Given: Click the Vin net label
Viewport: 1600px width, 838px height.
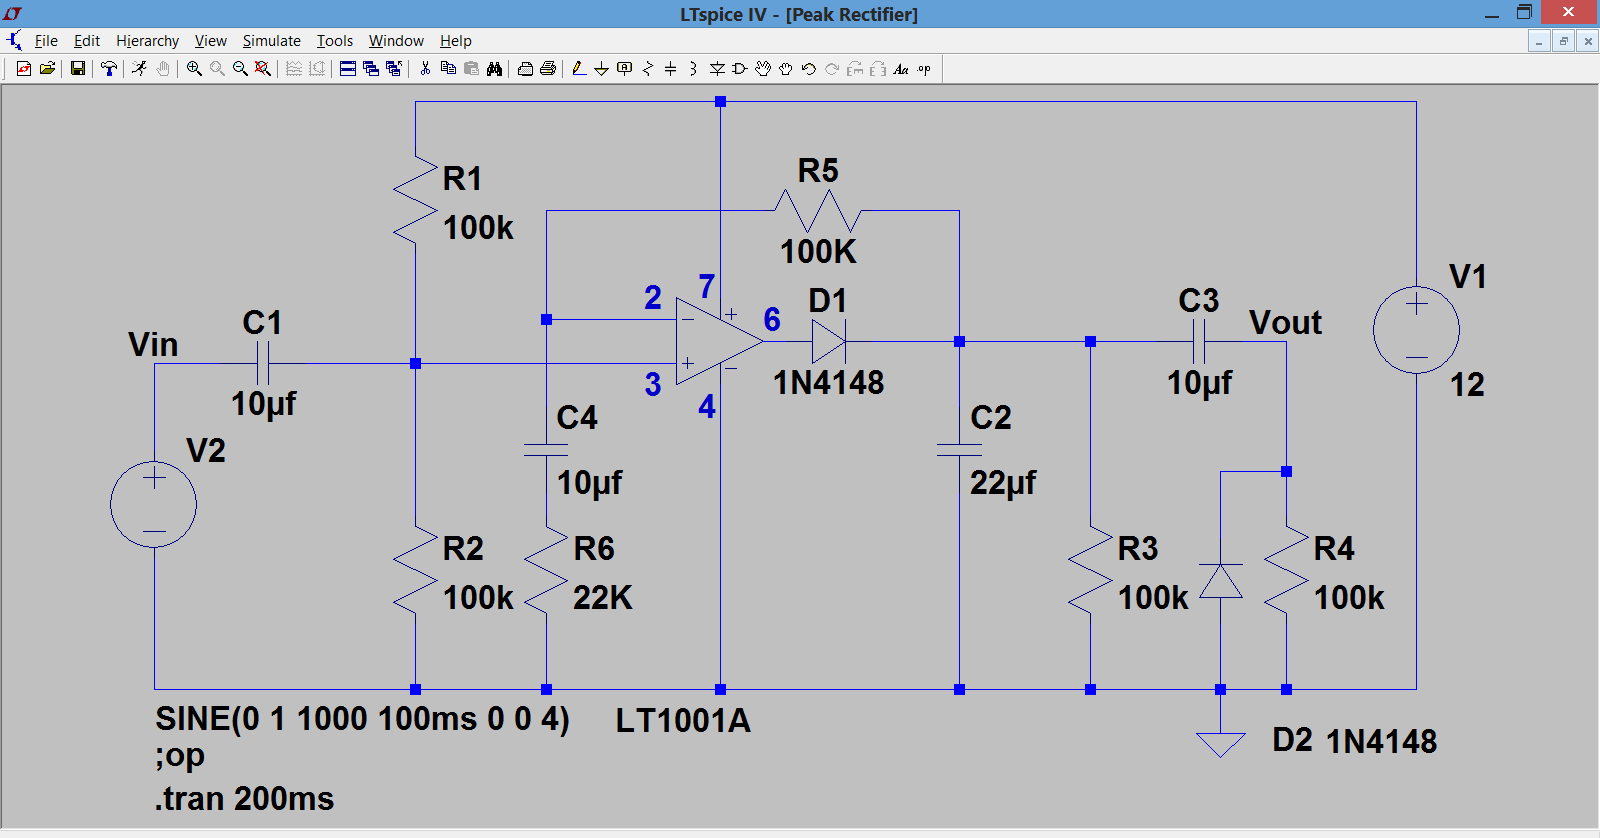Looking at the screenshot, I should (x=153, y=344).
